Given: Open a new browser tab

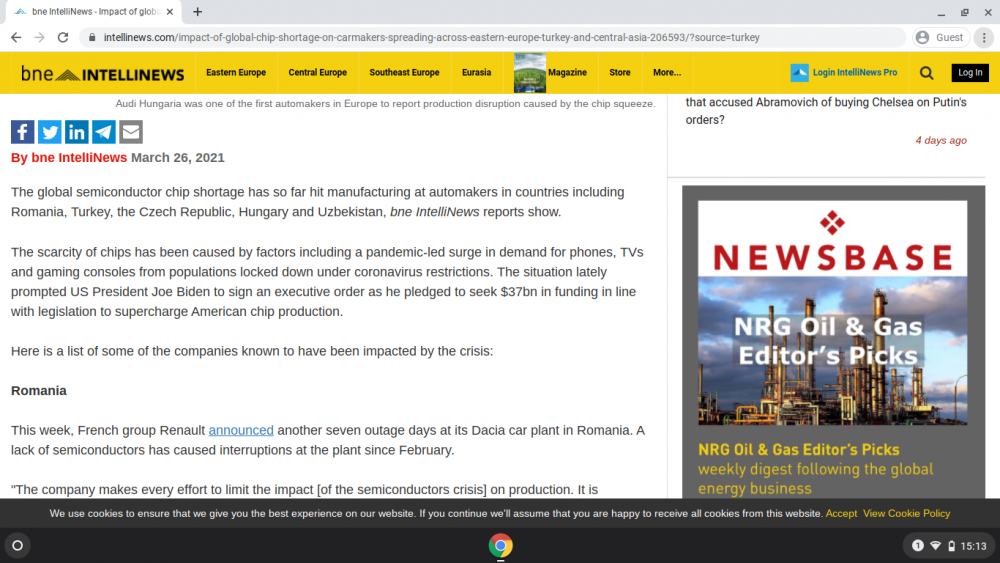Looking at the screenshot, I should pyautogui.click(x=198, y=11).
